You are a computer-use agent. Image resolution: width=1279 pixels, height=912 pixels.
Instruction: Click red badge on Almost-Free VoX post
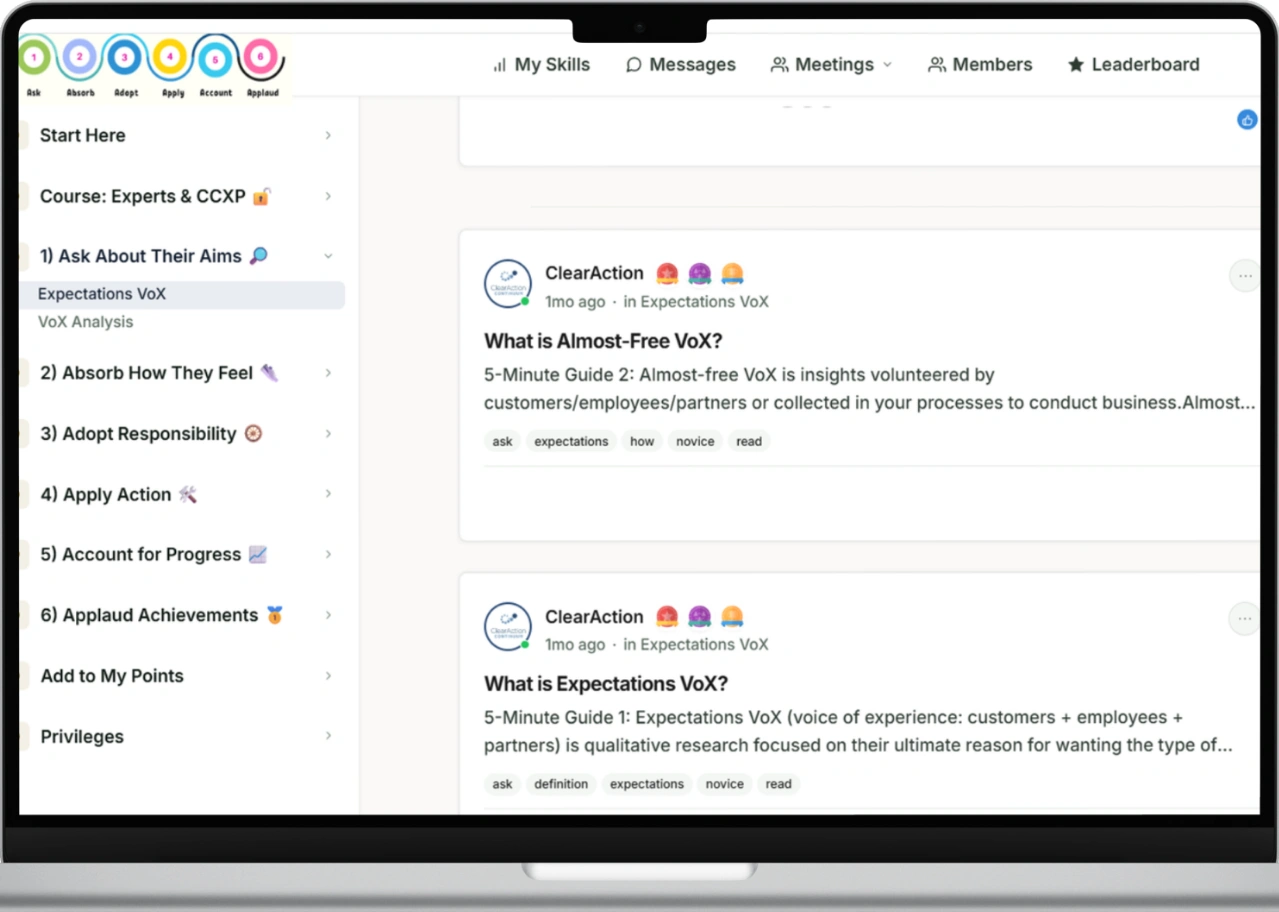[x=667, y=274]
